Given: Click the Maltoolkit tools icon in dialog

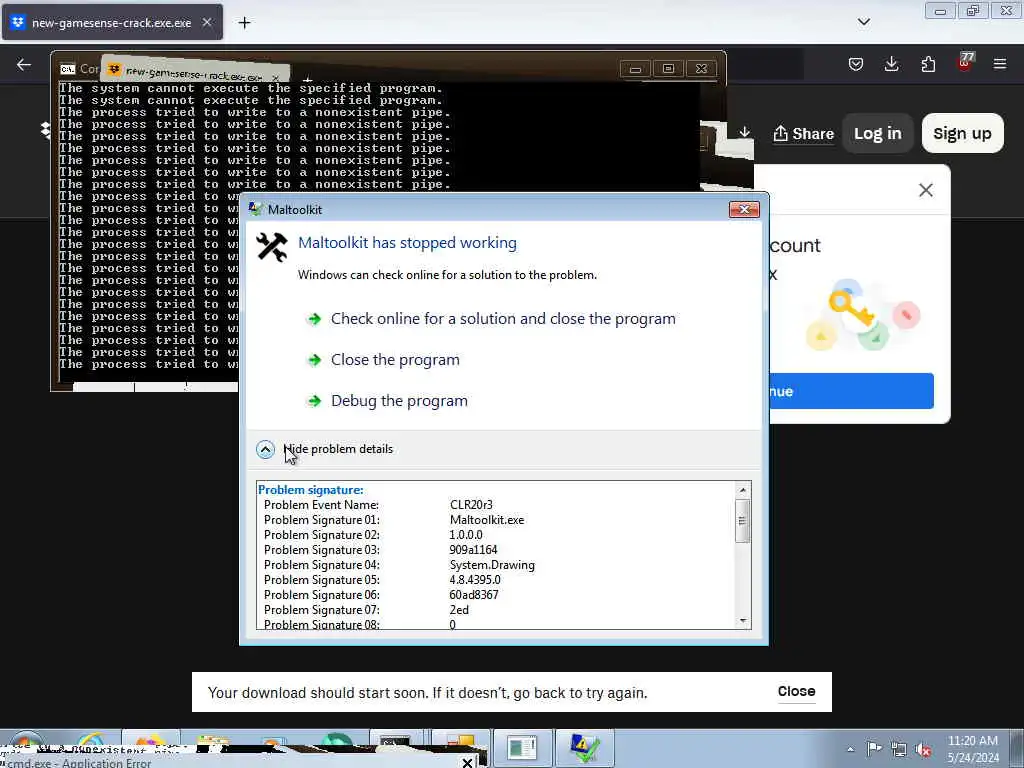Looking at the screenshot, I should 271,248.
